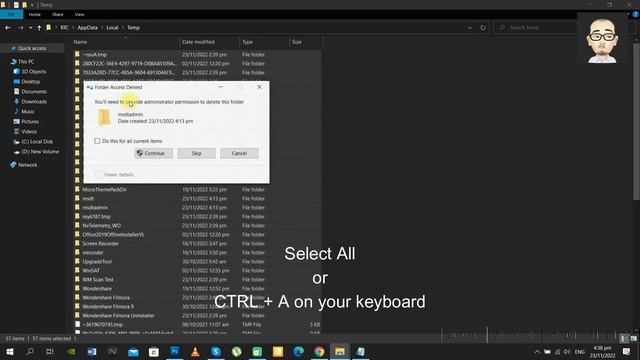Open Google Chrome from taskbar
Viewport: 640px width, 360px height.
[x=319, y=351]
